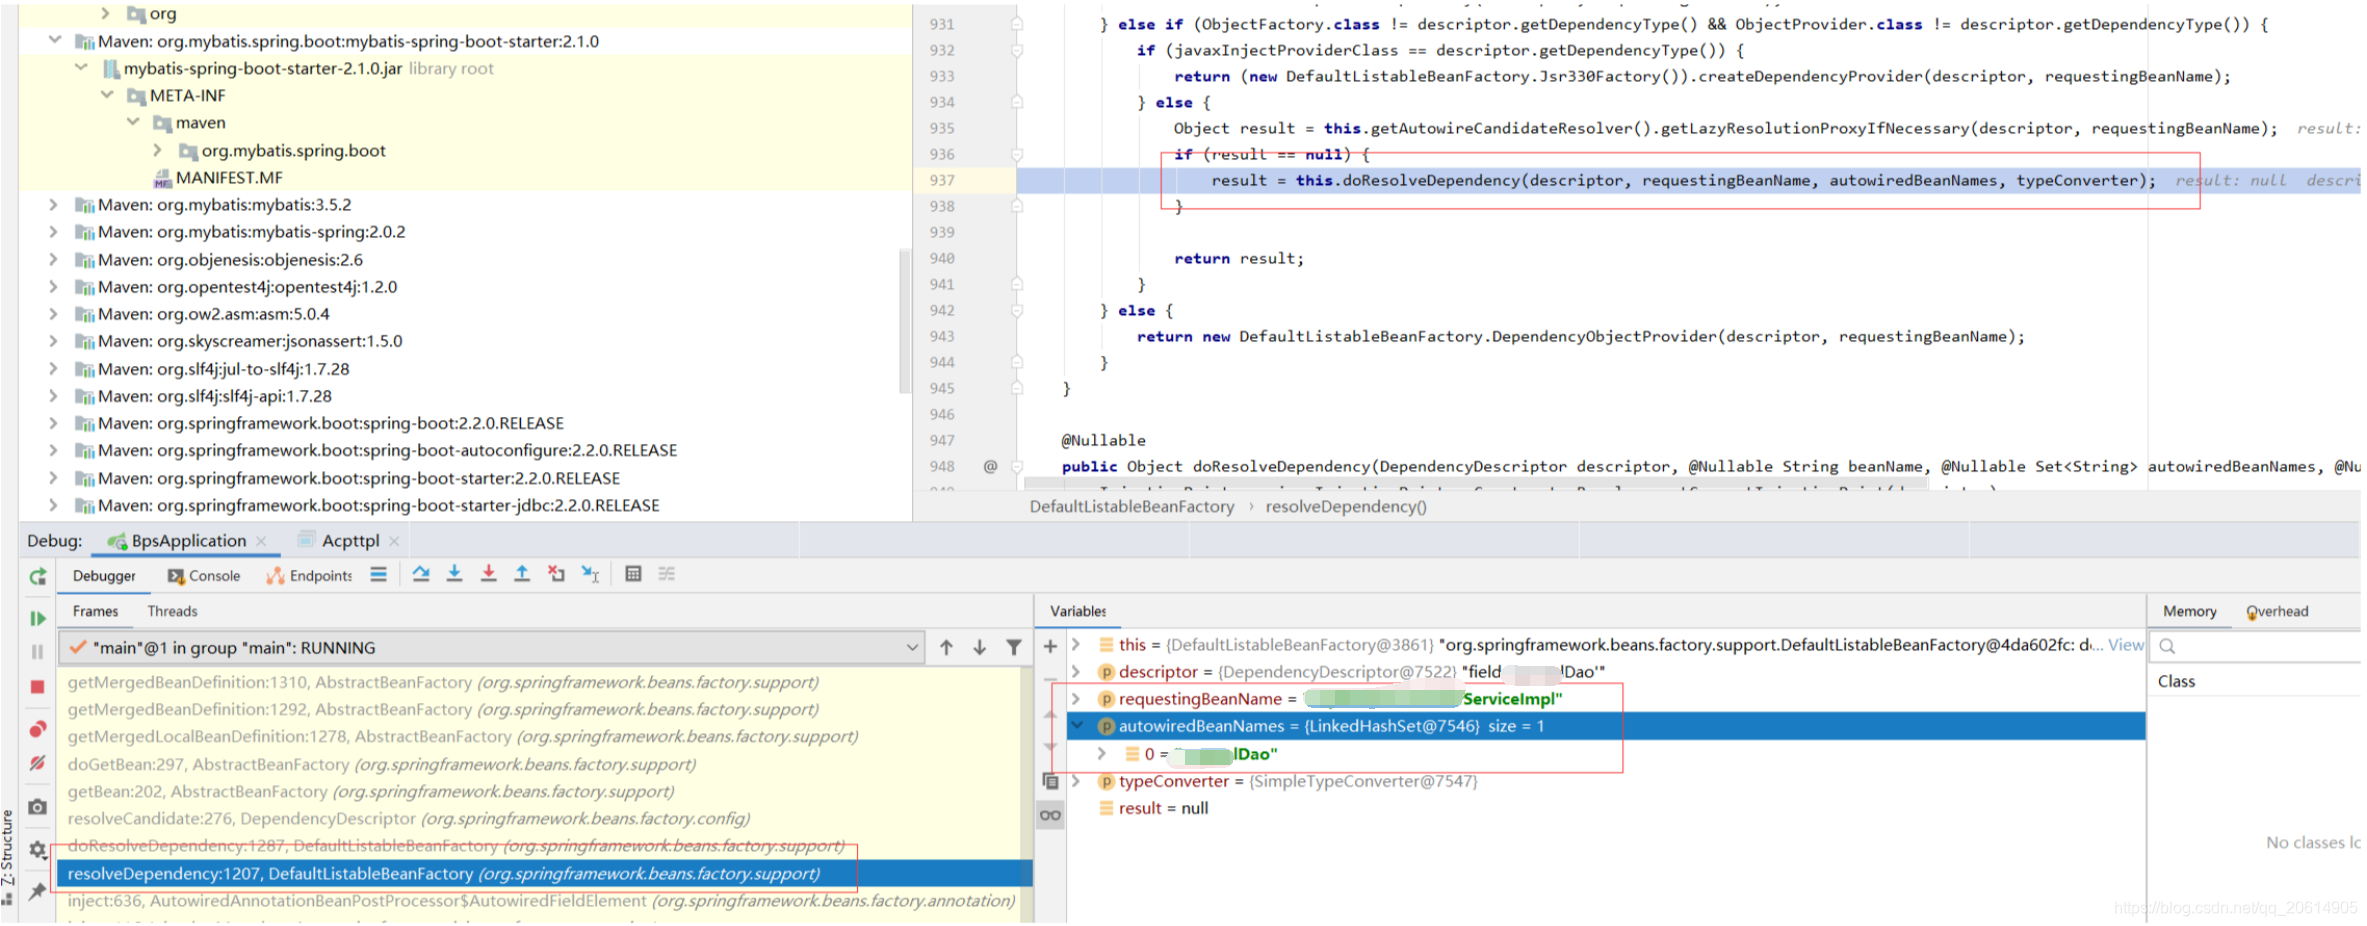Open the Evaluate Expression calculator icon
The image size is (2367, 926).
coord(634,574)
